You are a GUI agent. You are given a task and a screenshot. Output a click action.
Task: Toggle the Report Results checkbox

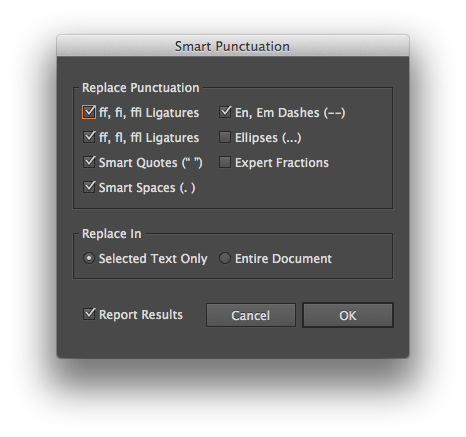click(89, 314)
